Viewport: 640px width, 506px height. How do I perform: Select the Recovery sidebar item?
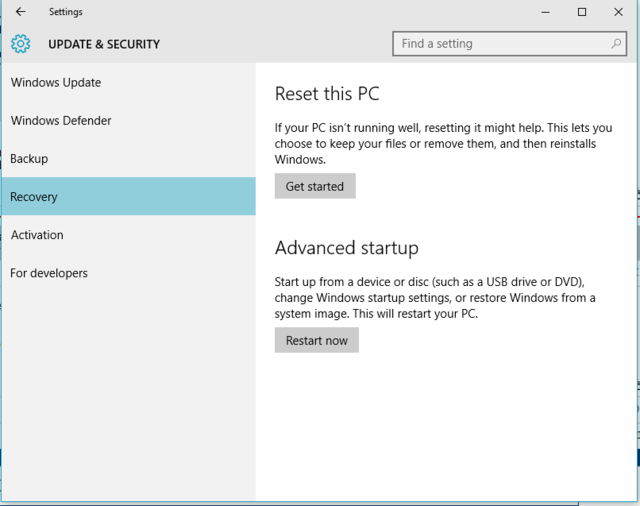129,196
